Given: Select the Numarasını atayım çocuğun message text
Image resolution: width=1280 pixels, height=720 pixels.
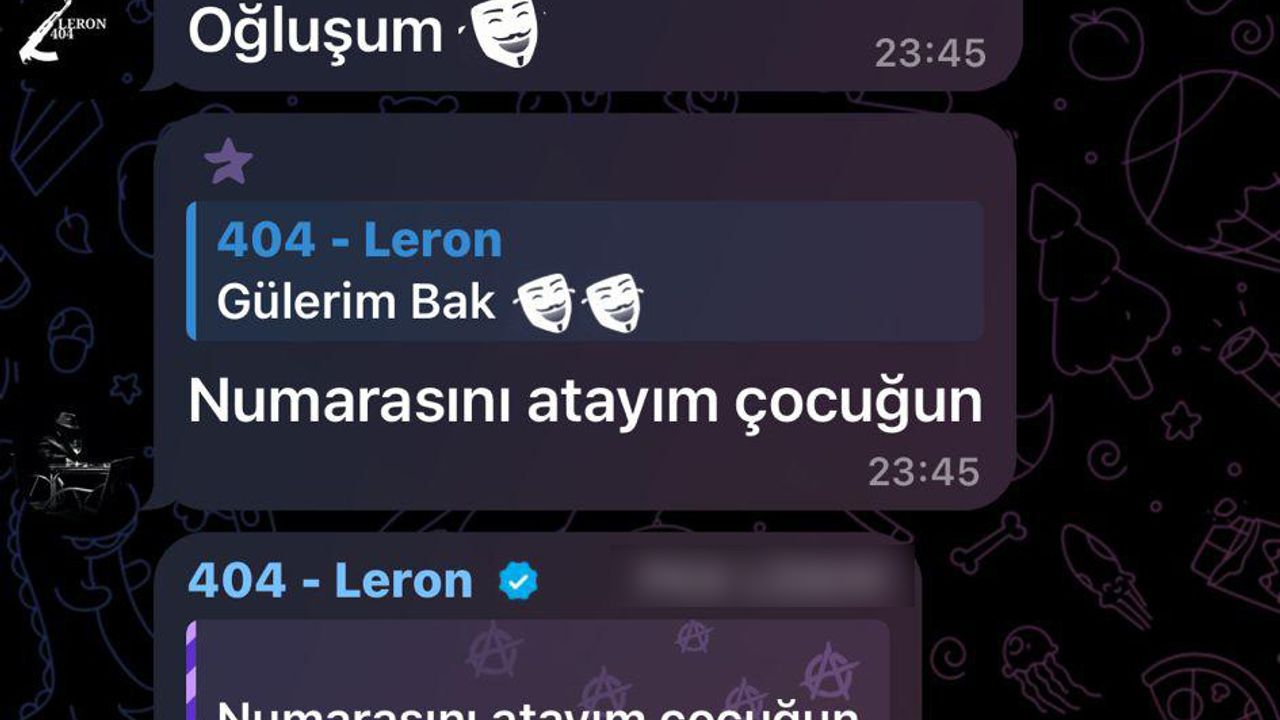Looking at the screenshot, I should tap(585, 402).
